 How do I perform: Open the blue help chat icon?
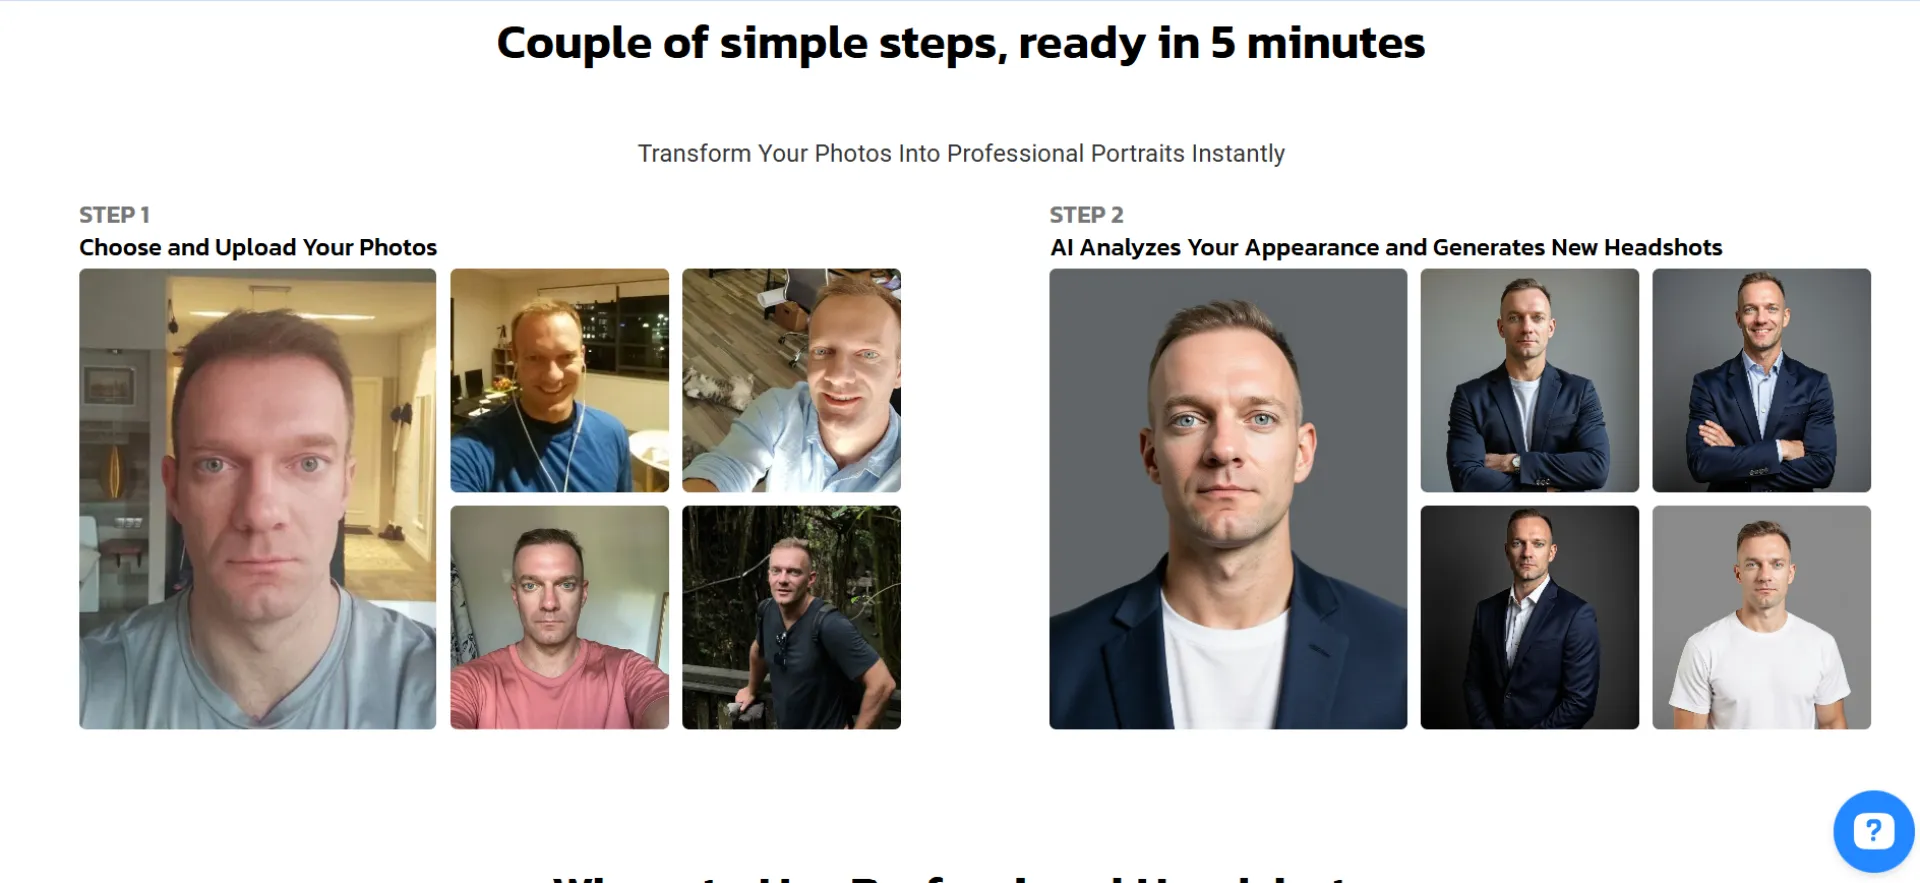[x=1873, y=831]
